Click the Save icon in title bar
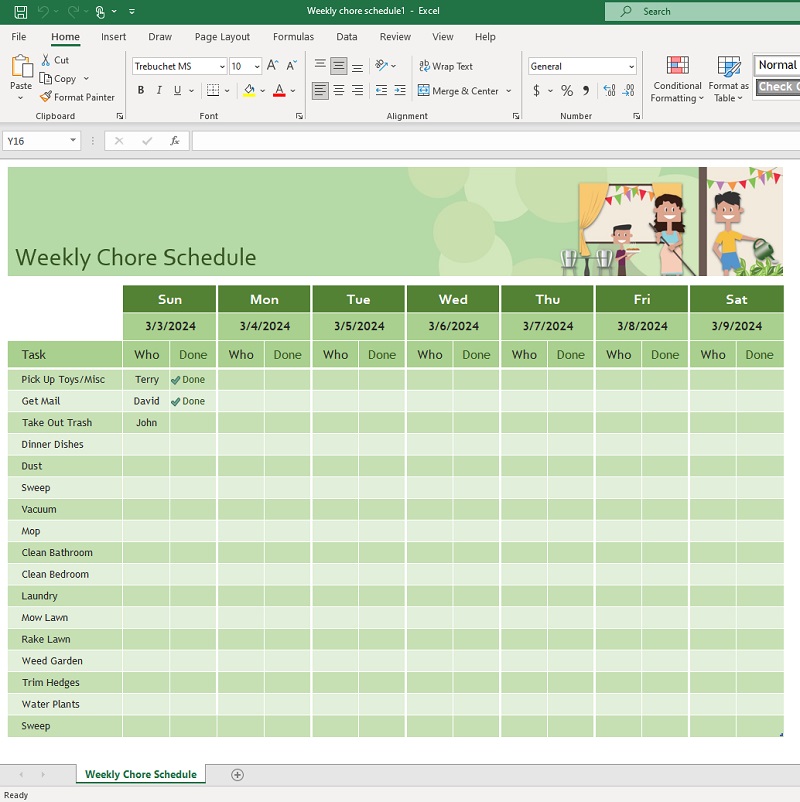This screenshot has width=800, height=802. click(x=20, y=11)
